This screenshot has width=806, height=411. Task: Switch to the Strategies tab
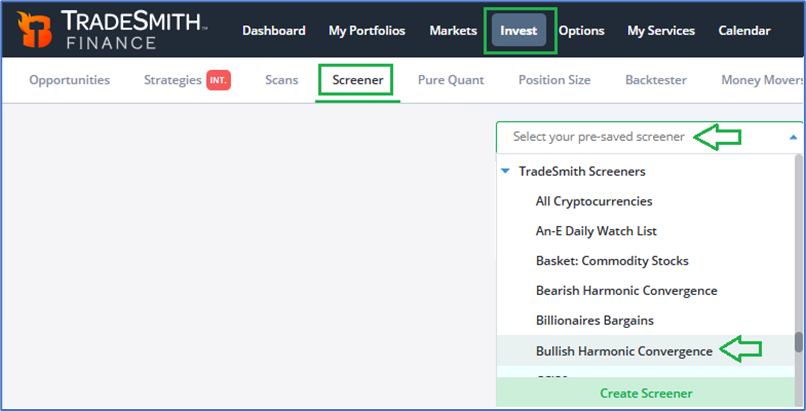173,80
